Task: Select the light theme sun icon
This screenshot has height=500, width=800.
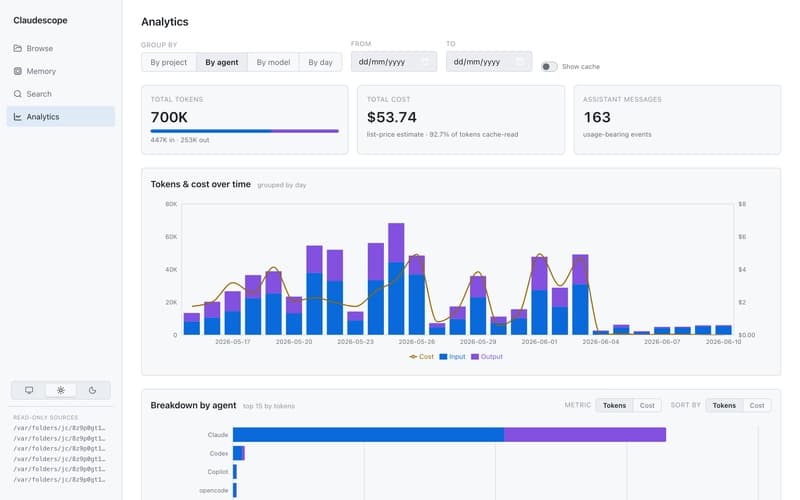Action: click(61, 390)
